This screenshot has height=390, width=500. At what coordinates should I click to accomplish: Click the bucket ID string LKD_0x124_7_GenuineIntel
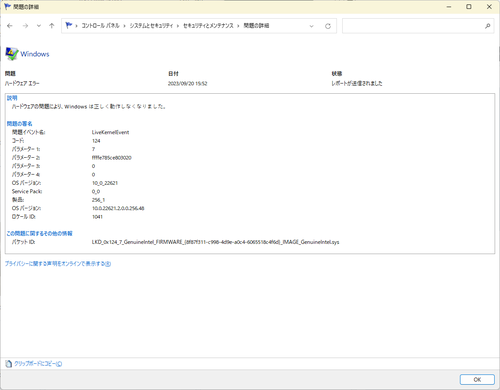point(215,242)
